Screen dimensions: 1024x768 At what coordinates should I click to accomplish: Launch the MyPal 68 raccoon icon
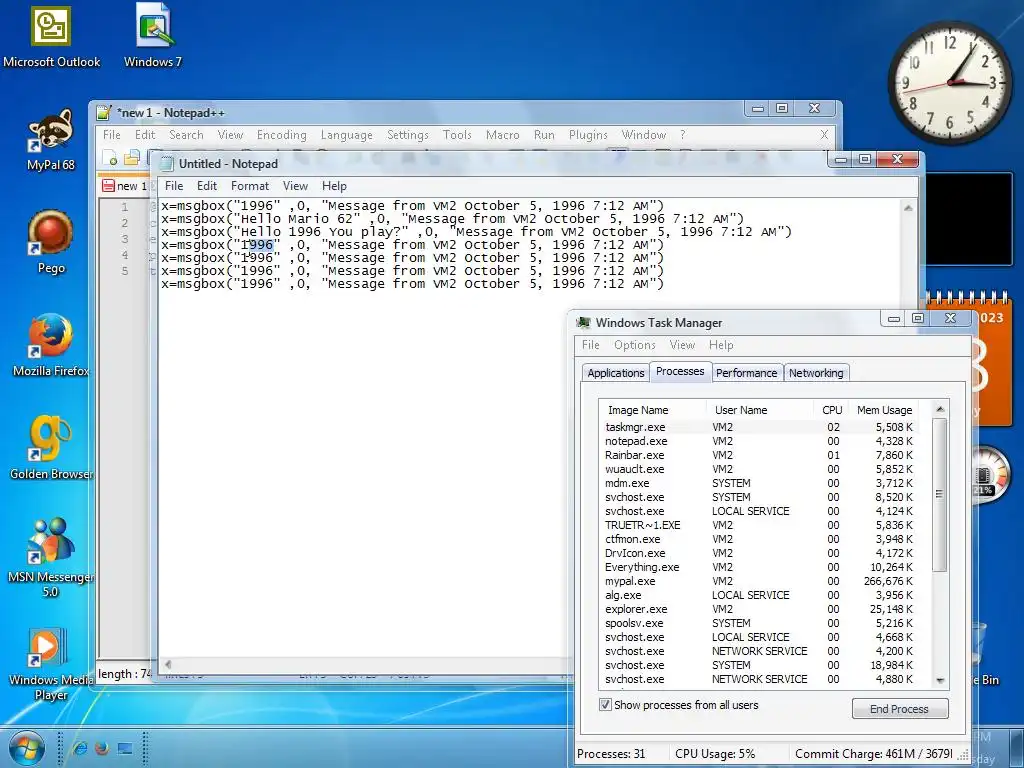pos(51,140)
